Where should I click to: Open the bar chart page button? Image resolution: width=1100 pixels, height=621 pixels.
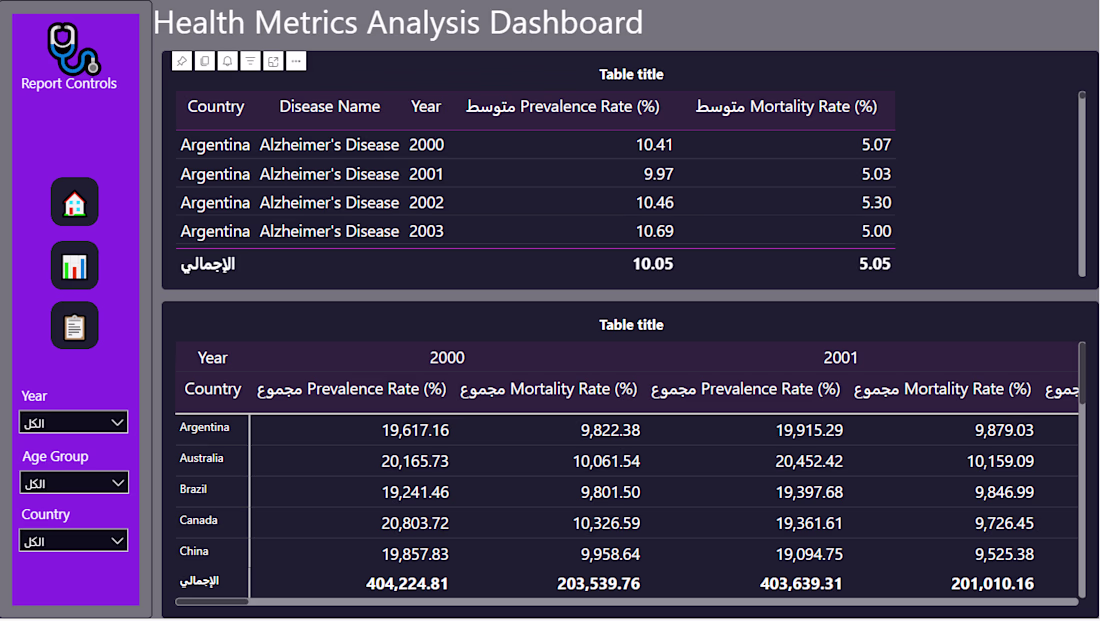pyautogui.click(x=74, y=266)
